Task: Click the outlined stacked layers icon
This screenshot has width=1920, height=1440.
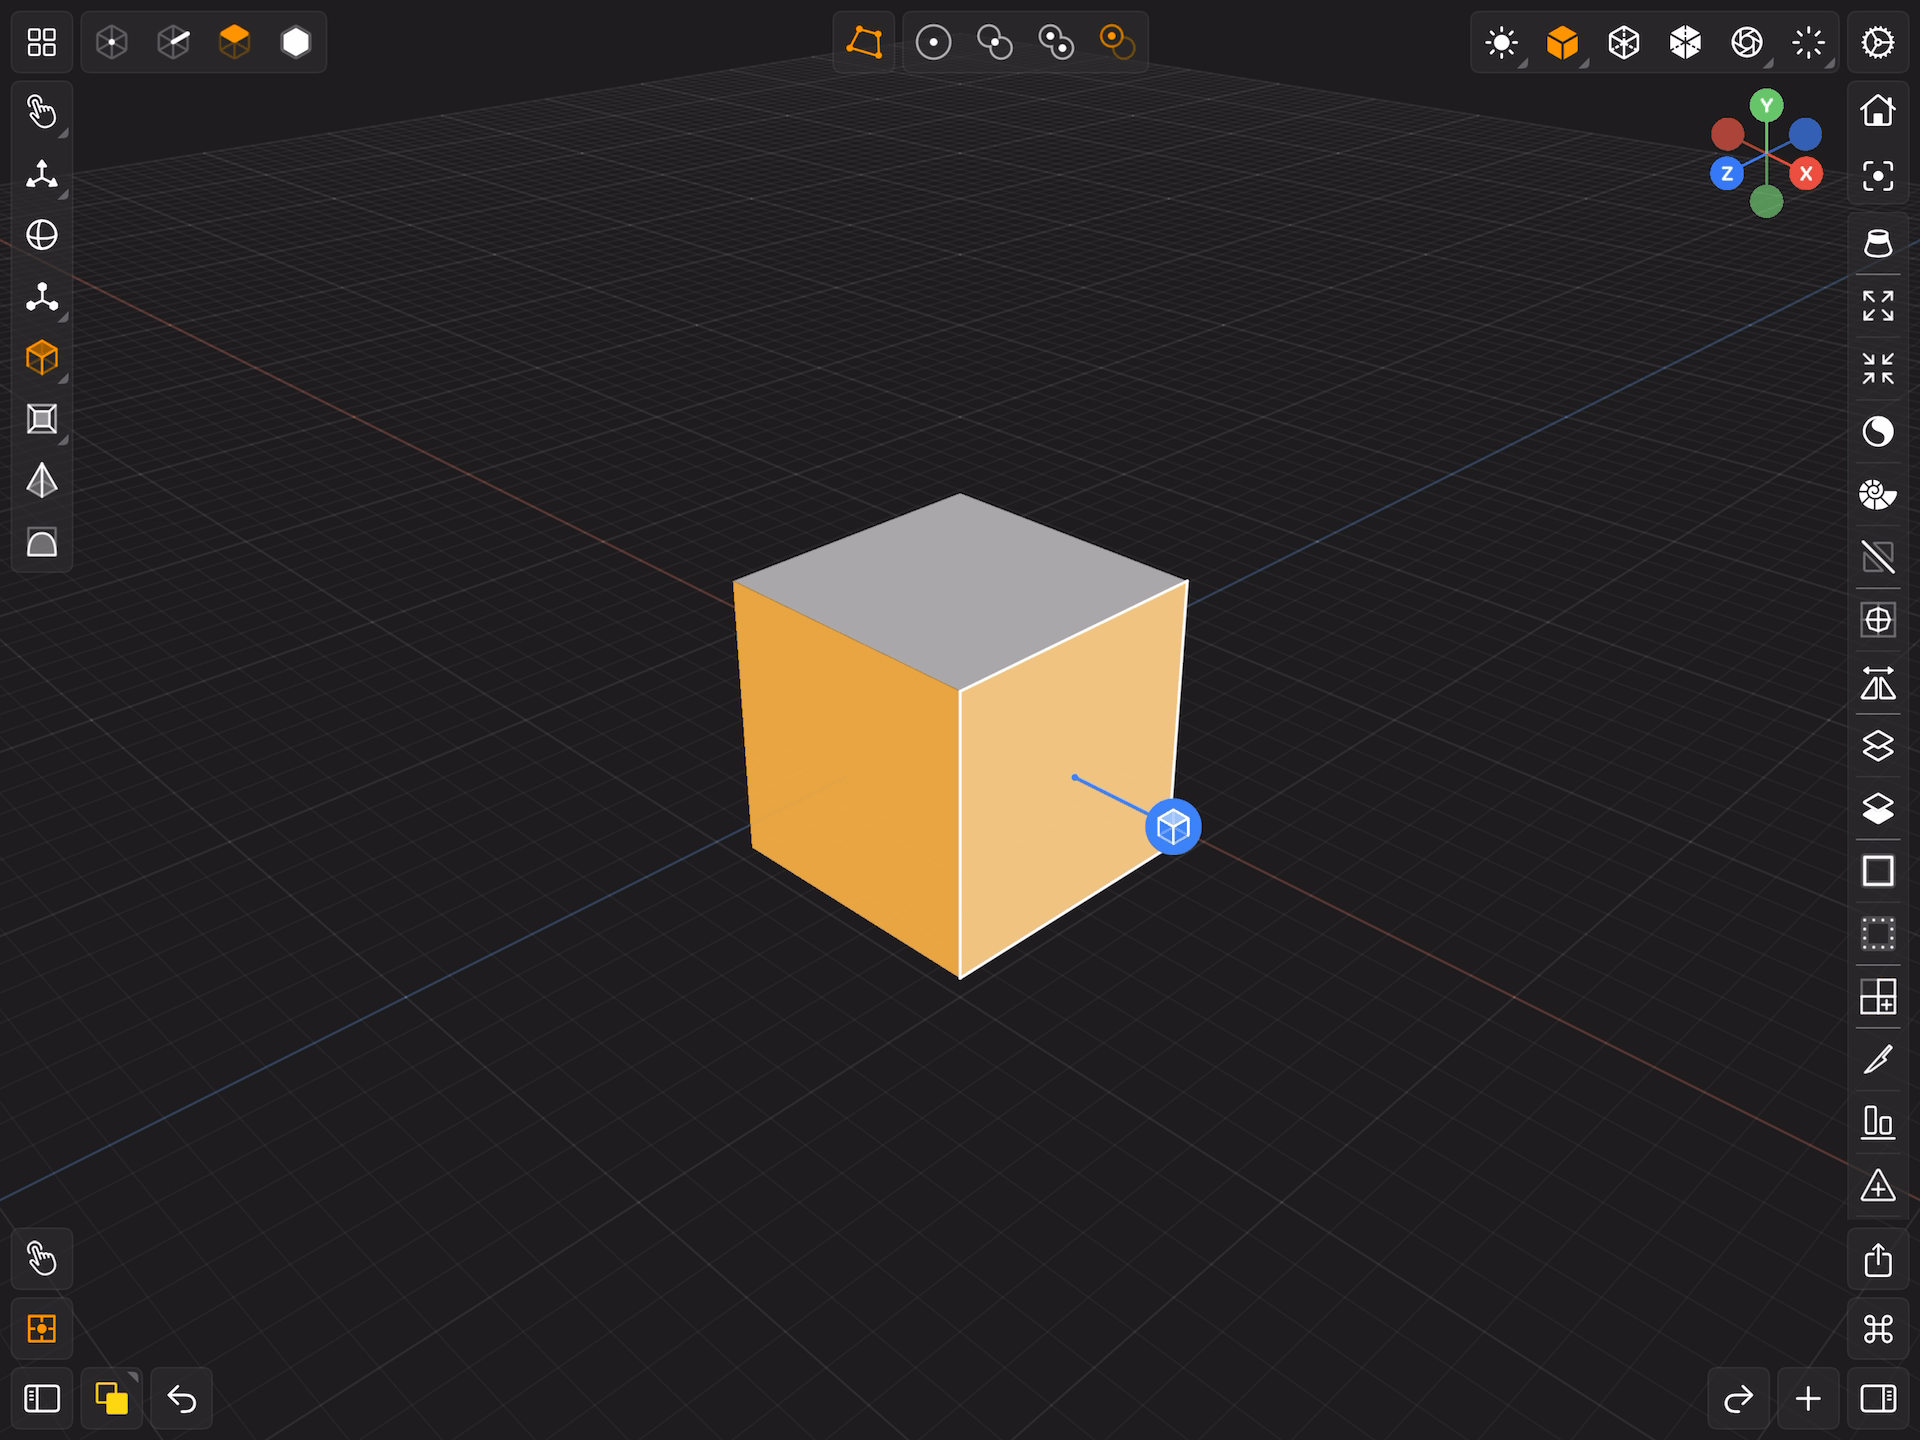Action: coord(1878,746)
